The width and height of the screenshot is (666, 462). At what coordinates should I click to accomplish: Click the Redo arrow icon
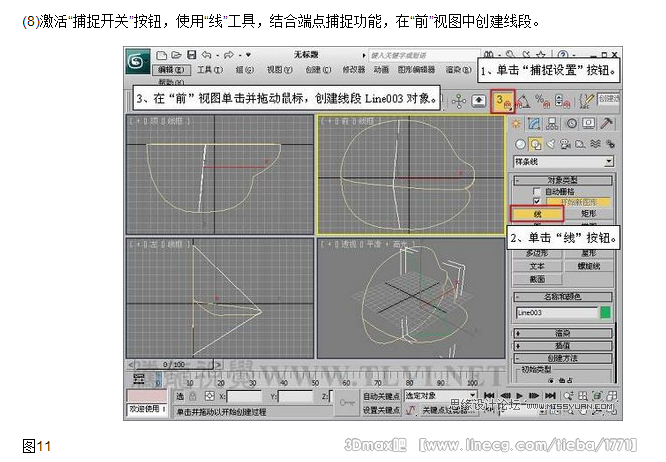click(x=229, y=55)
